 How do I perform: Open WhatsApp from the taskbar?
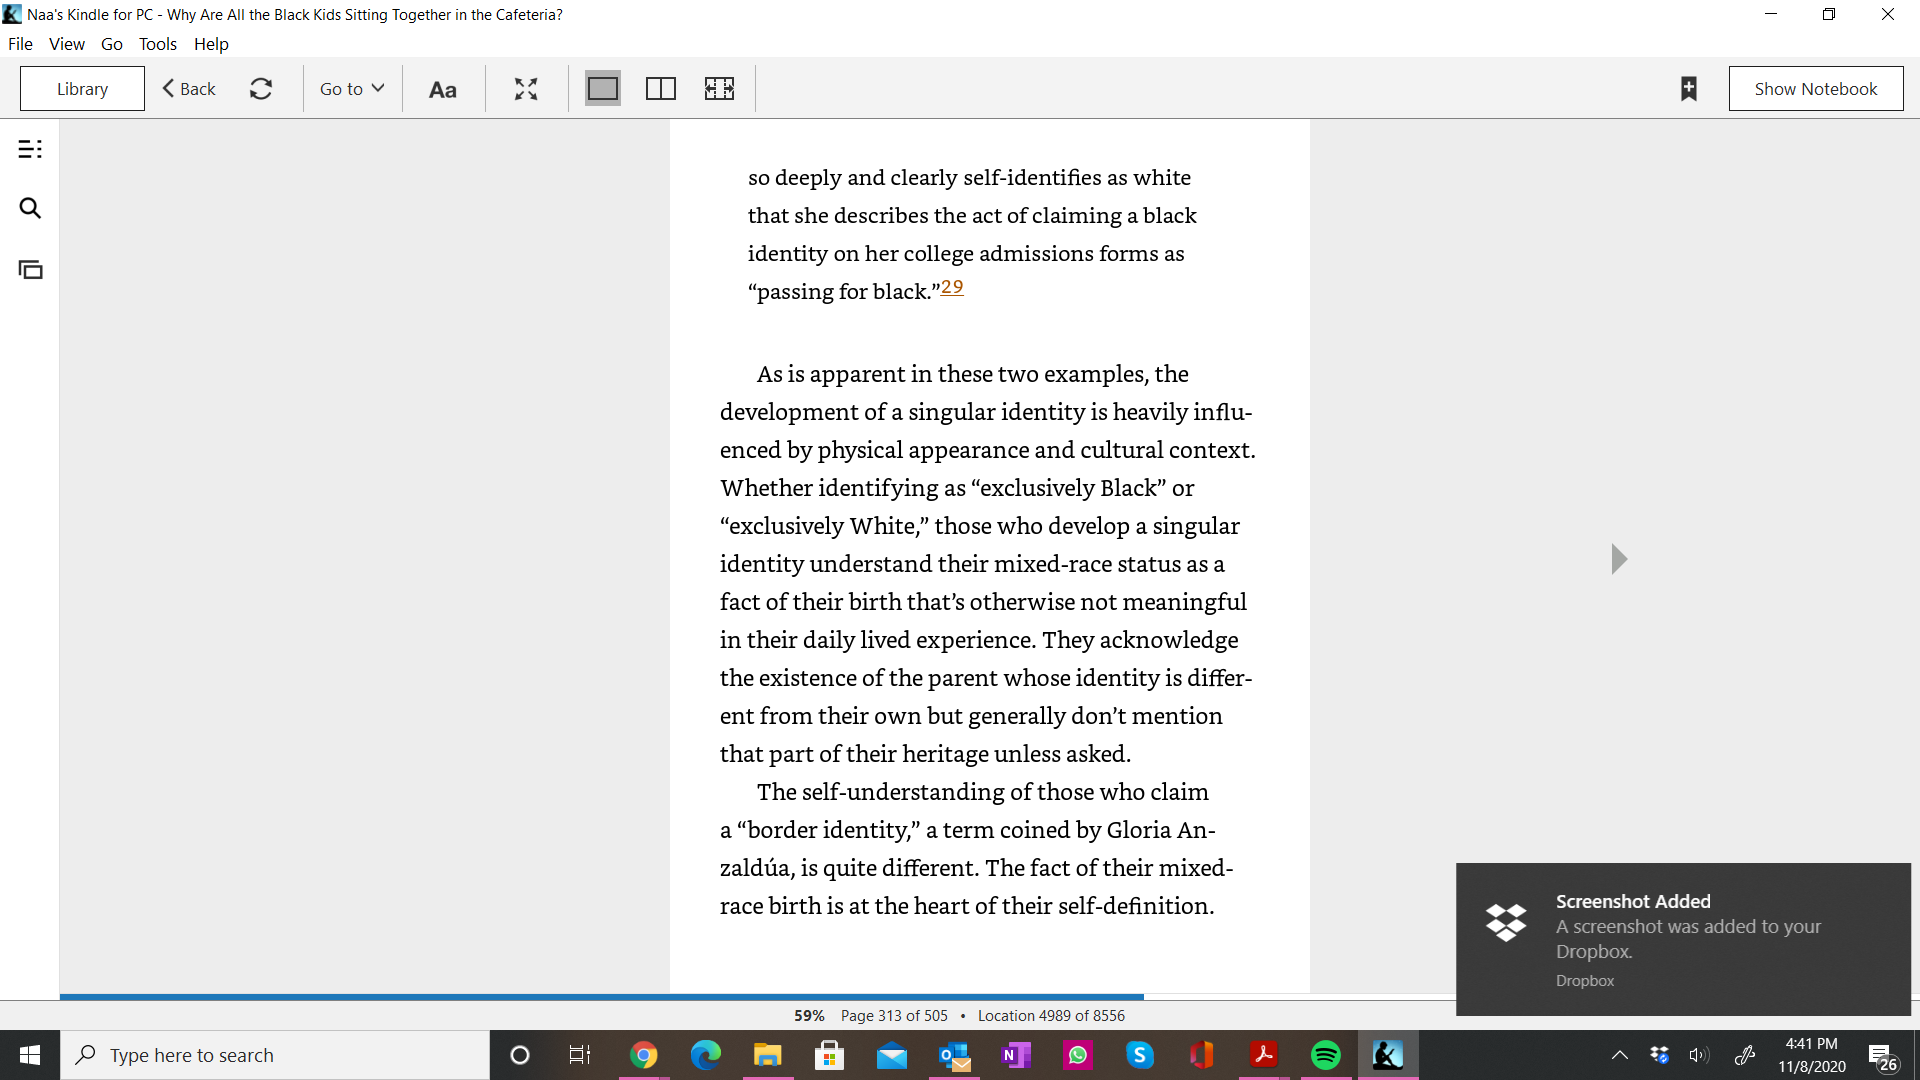point(1078,1055)
